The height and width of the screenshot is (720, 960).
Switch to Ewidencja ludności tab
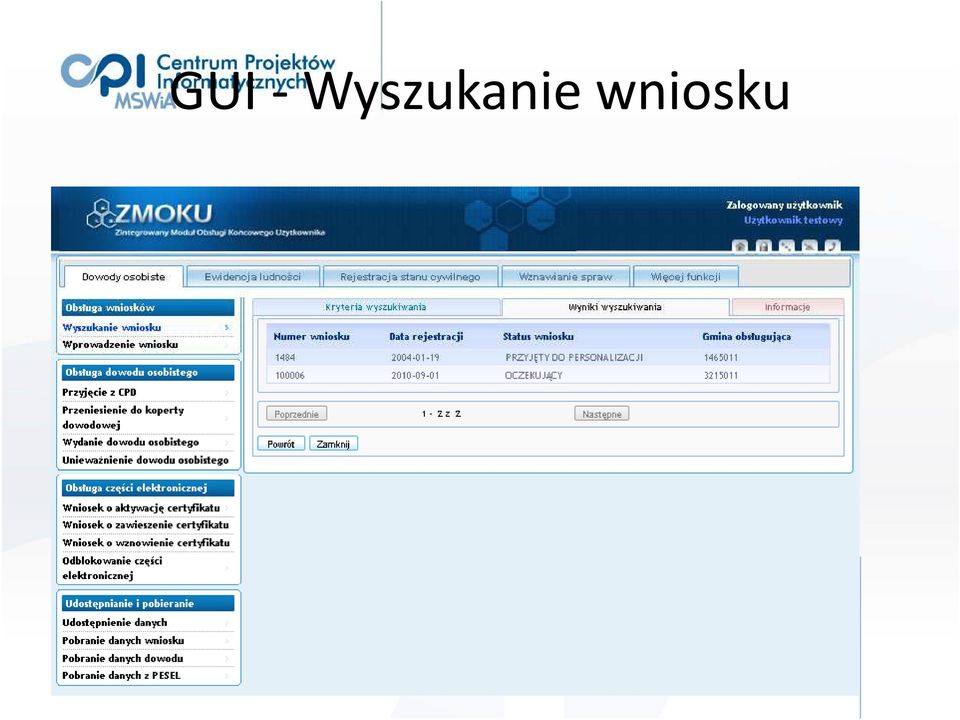253,277
